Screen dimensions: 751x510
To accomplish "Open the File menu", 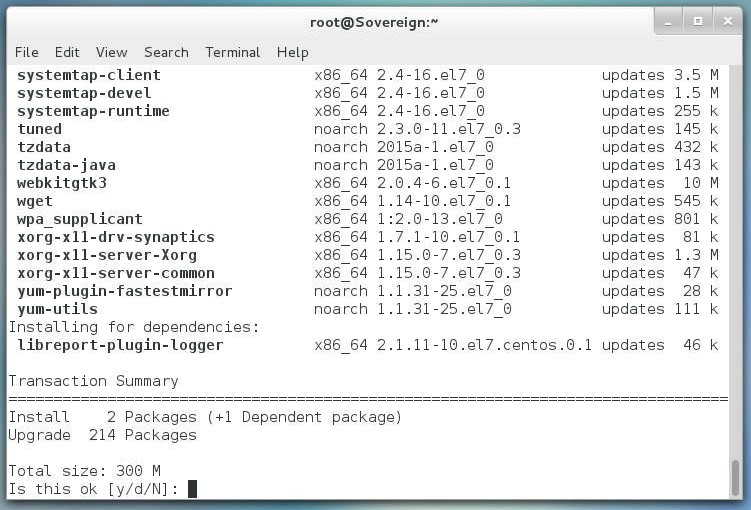I will [x=26, y=52].
